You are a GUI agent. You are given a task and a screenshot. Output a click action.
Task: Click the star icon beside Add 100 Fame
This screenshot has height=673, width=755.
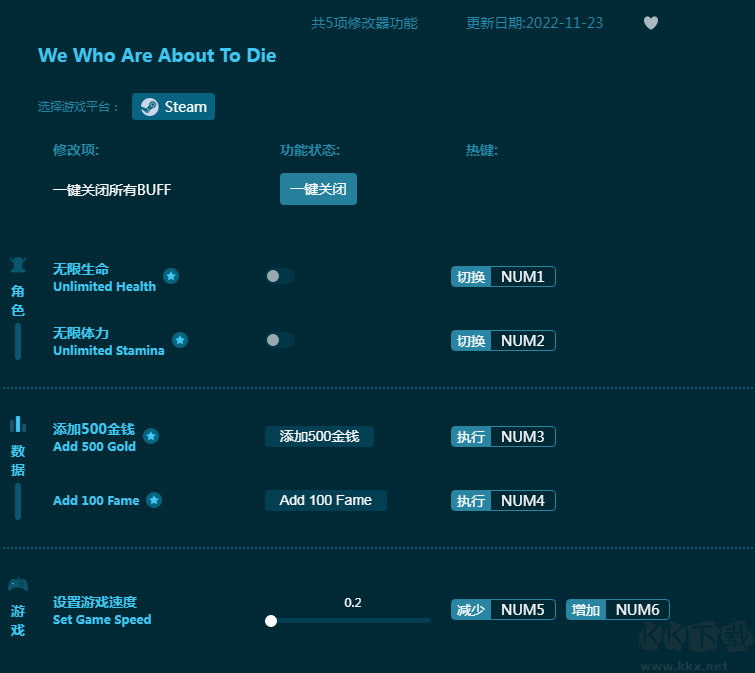pyautogui.click(x=154, y=500)
